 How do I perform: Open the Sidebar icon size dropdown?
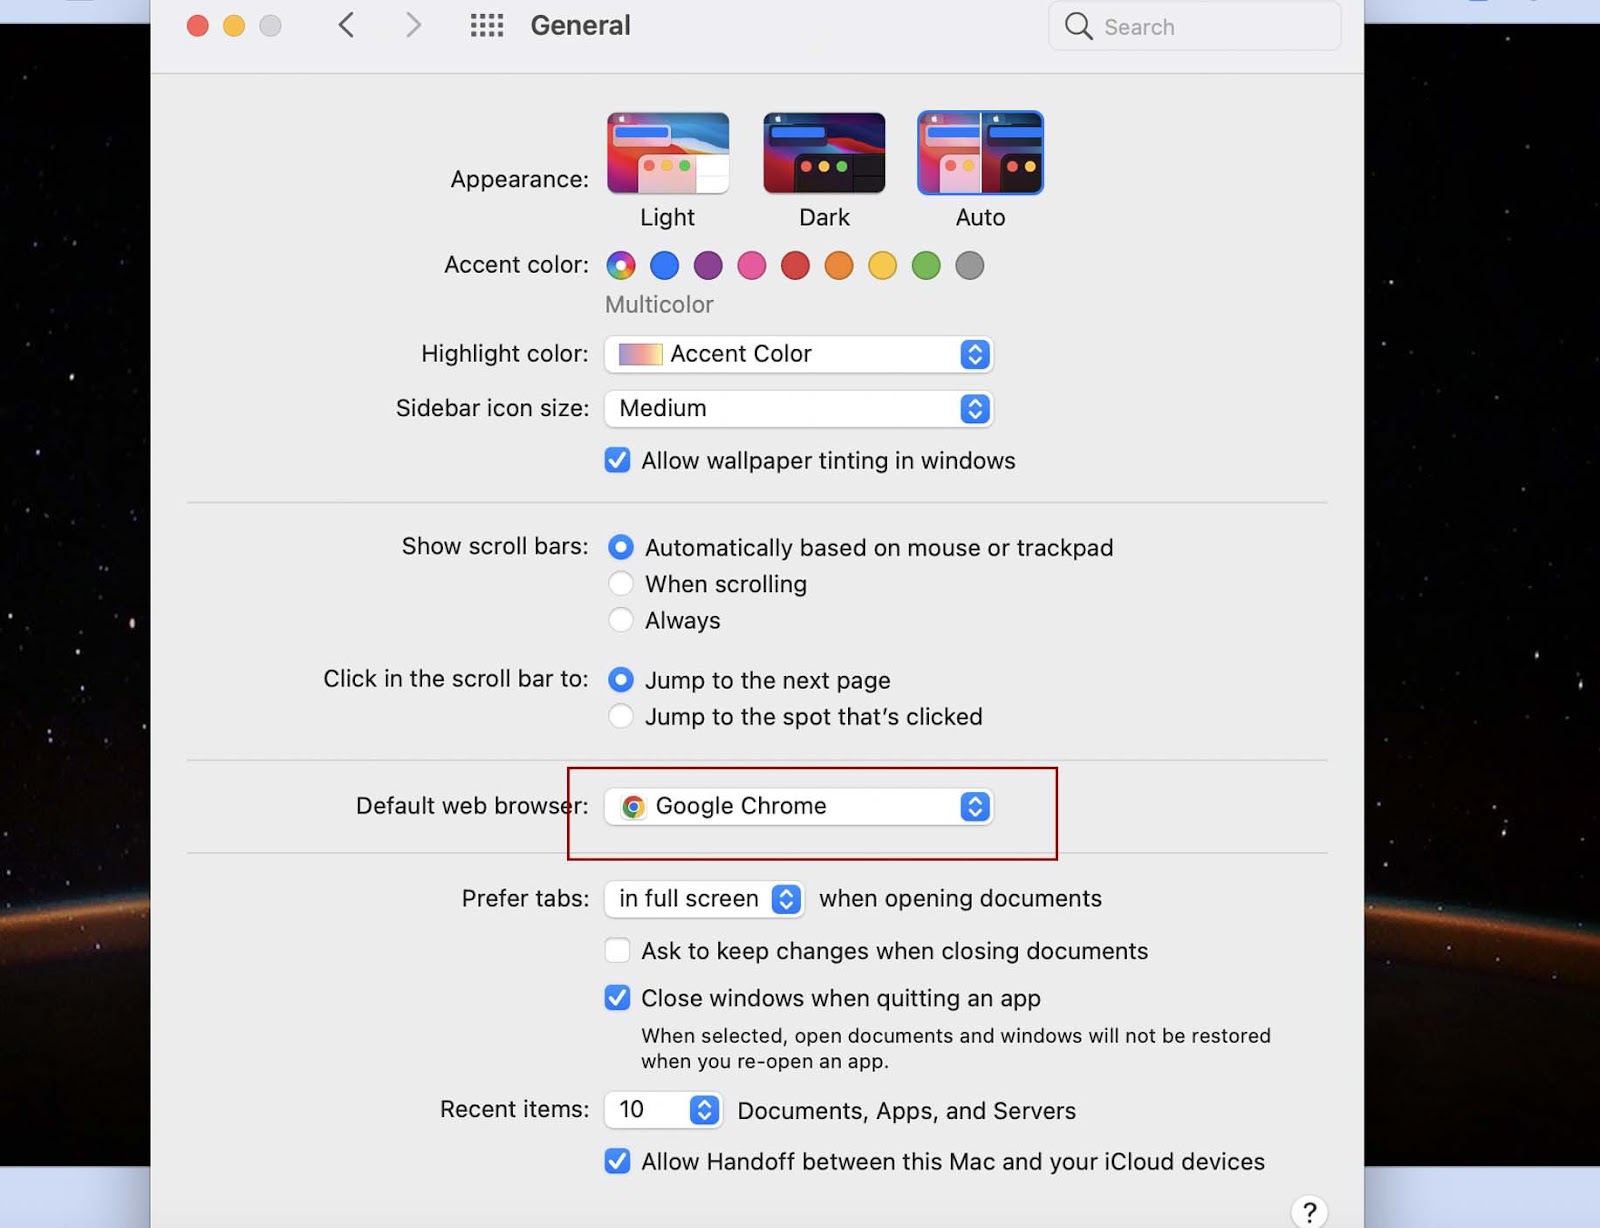tap(798, 408)
